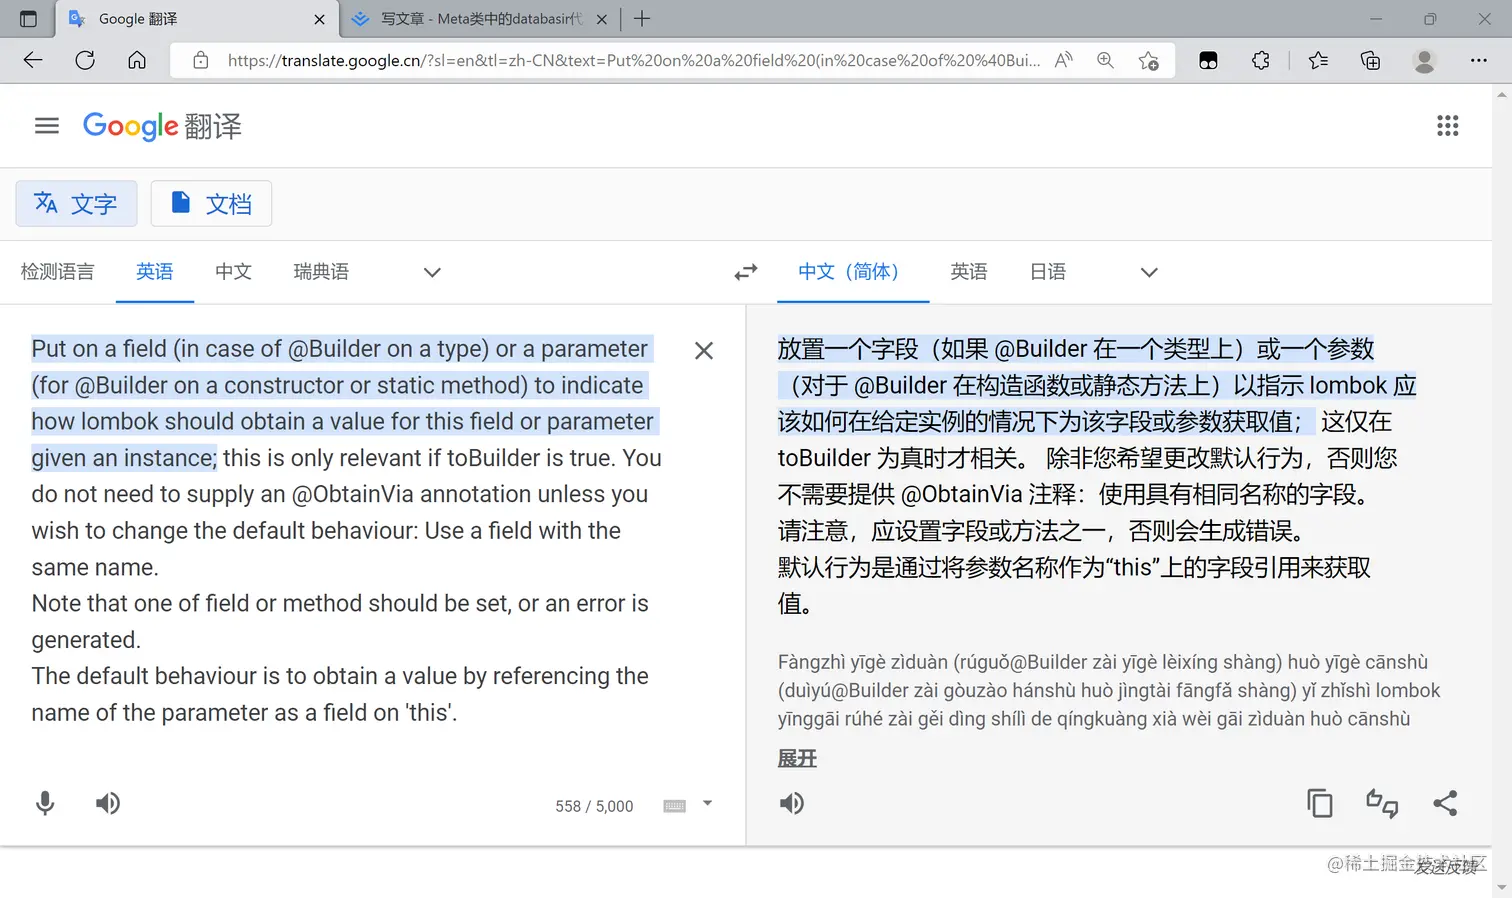Select 中文（简体）as the target language
Viewport: 1512px width, 898px height.
click(853, 272)
